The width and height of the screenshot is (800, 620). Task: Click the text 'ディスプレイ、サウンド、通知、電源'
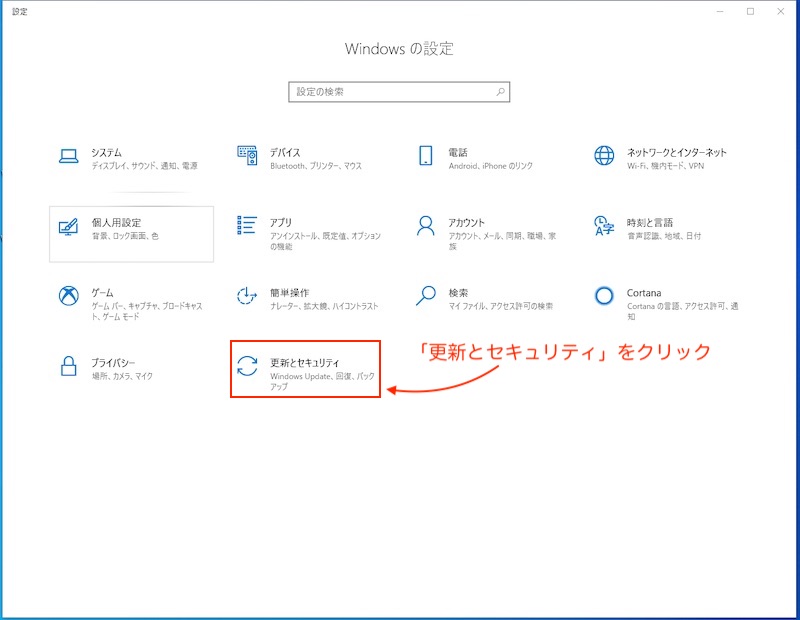click(x=144, y=166)
